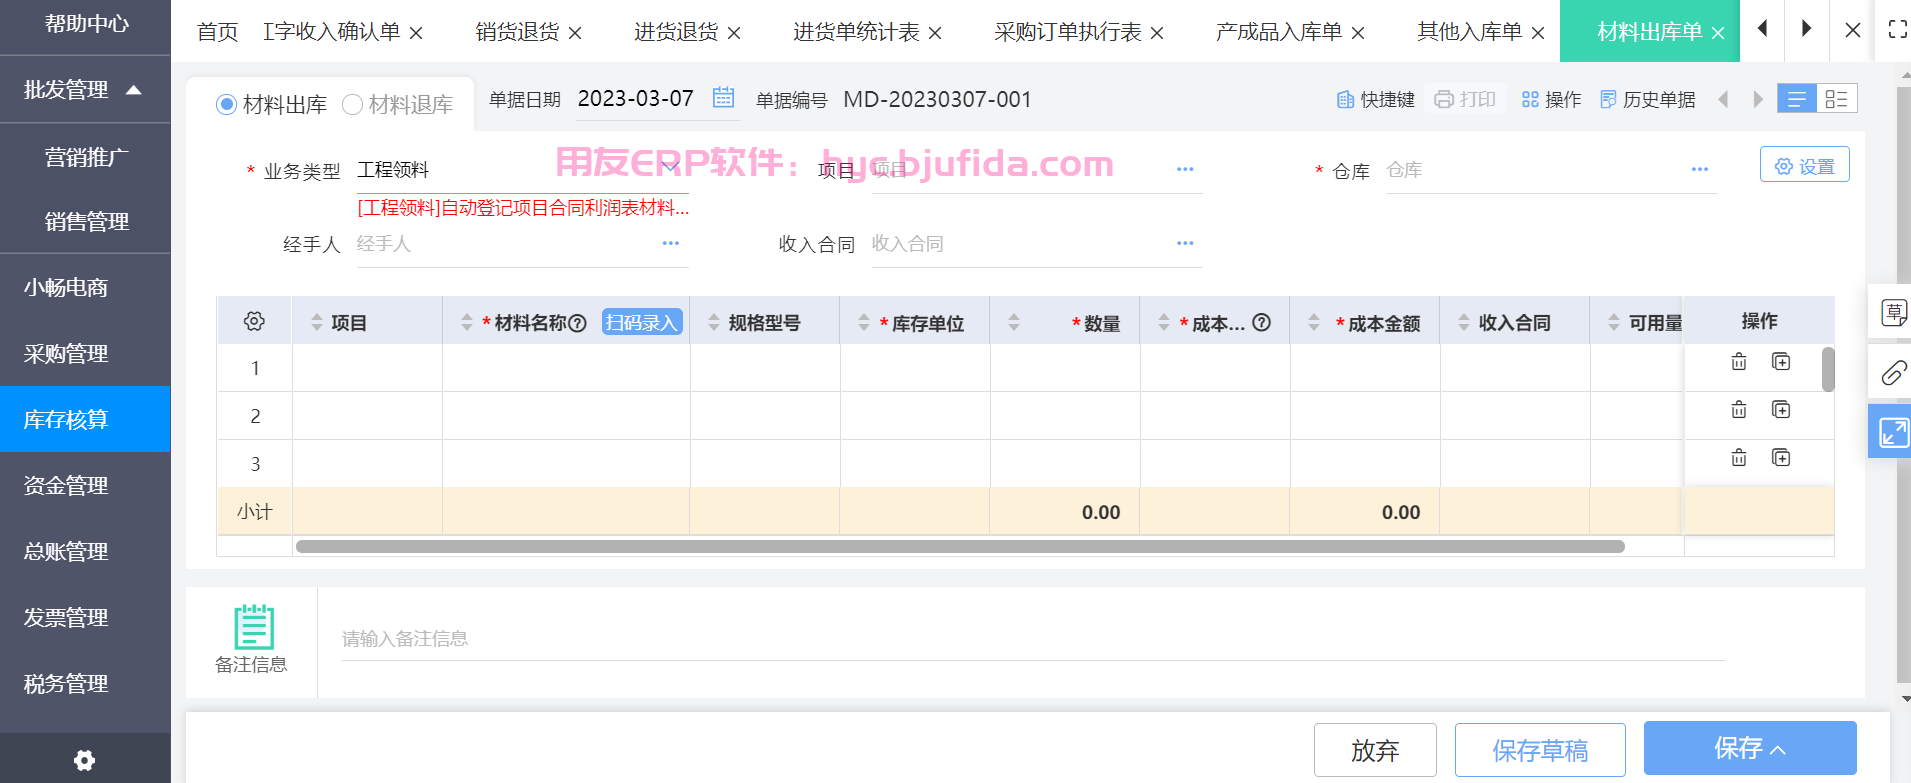Expand 业务类型 dropdown
This screenshot has width=1911, height=783.
669,168
